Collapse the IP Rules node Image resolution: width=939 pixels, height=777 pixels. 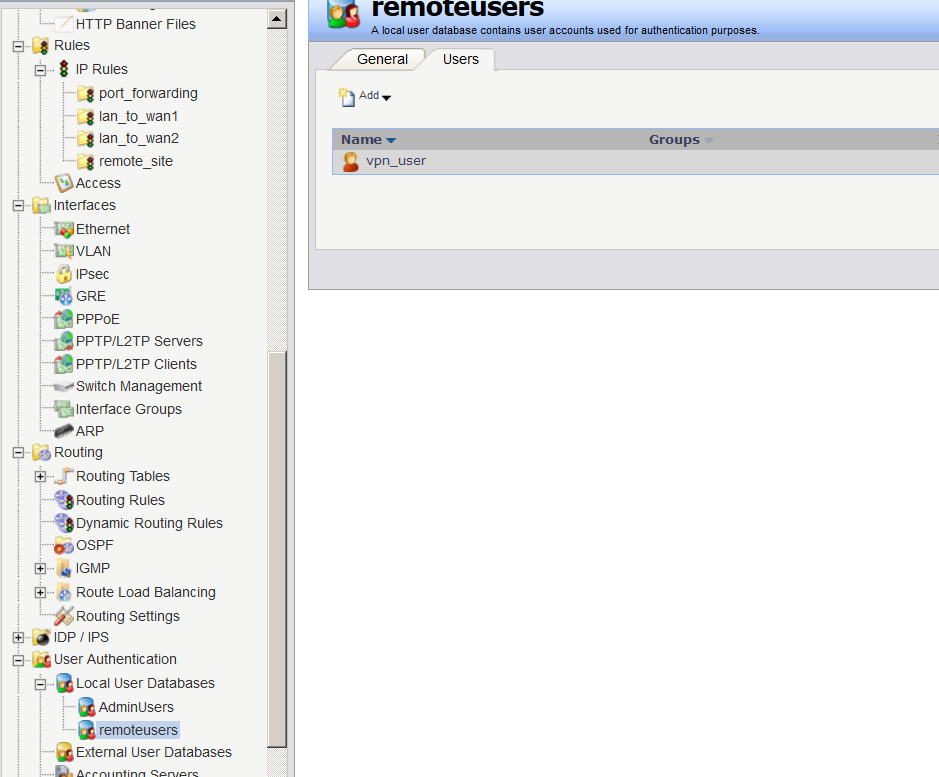pyautogui.click(x=40, y=70)
